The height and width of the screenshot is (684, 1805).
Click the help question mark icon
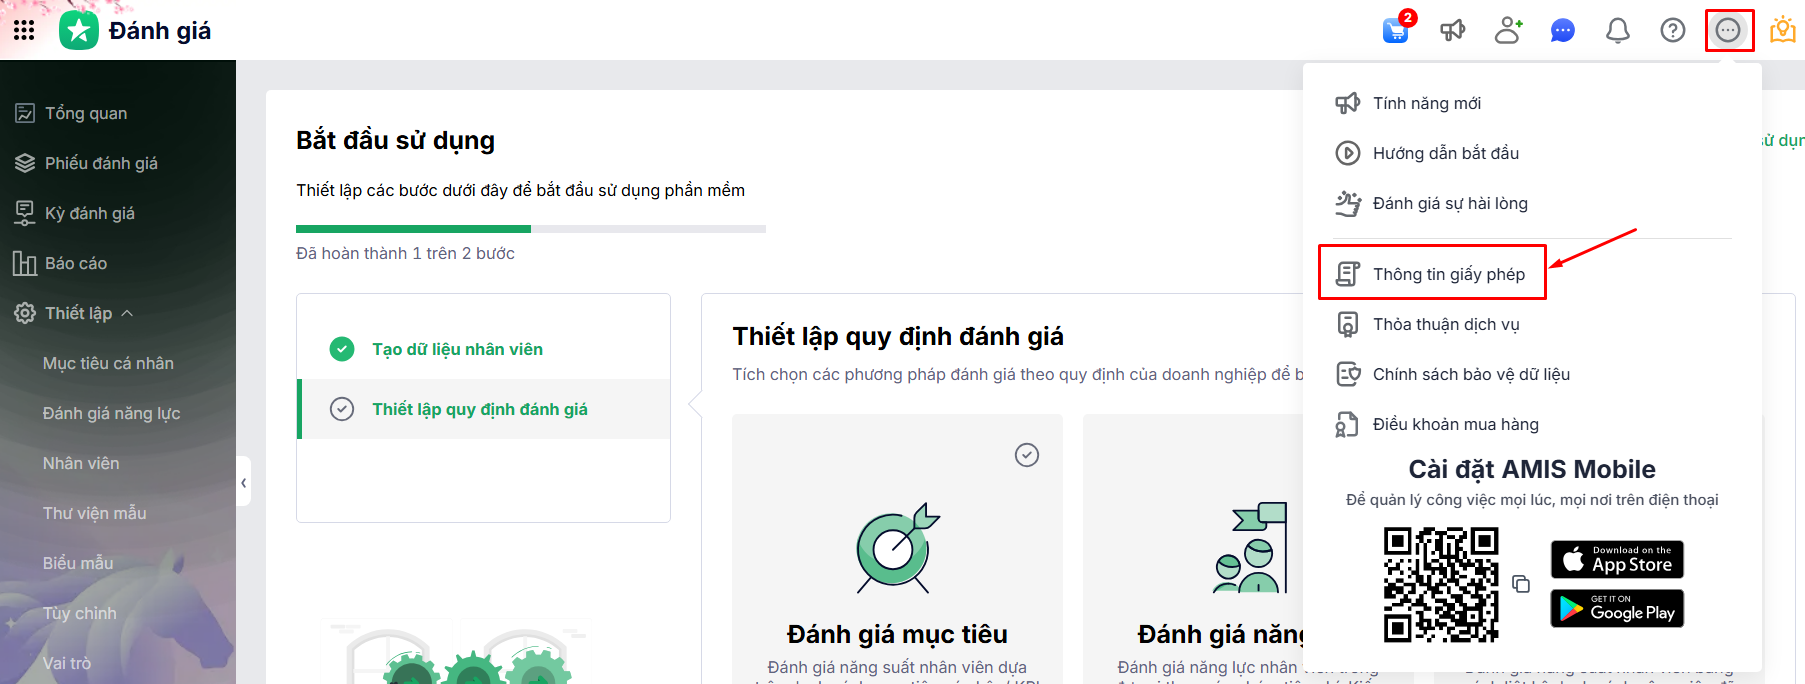[1673, 31]
